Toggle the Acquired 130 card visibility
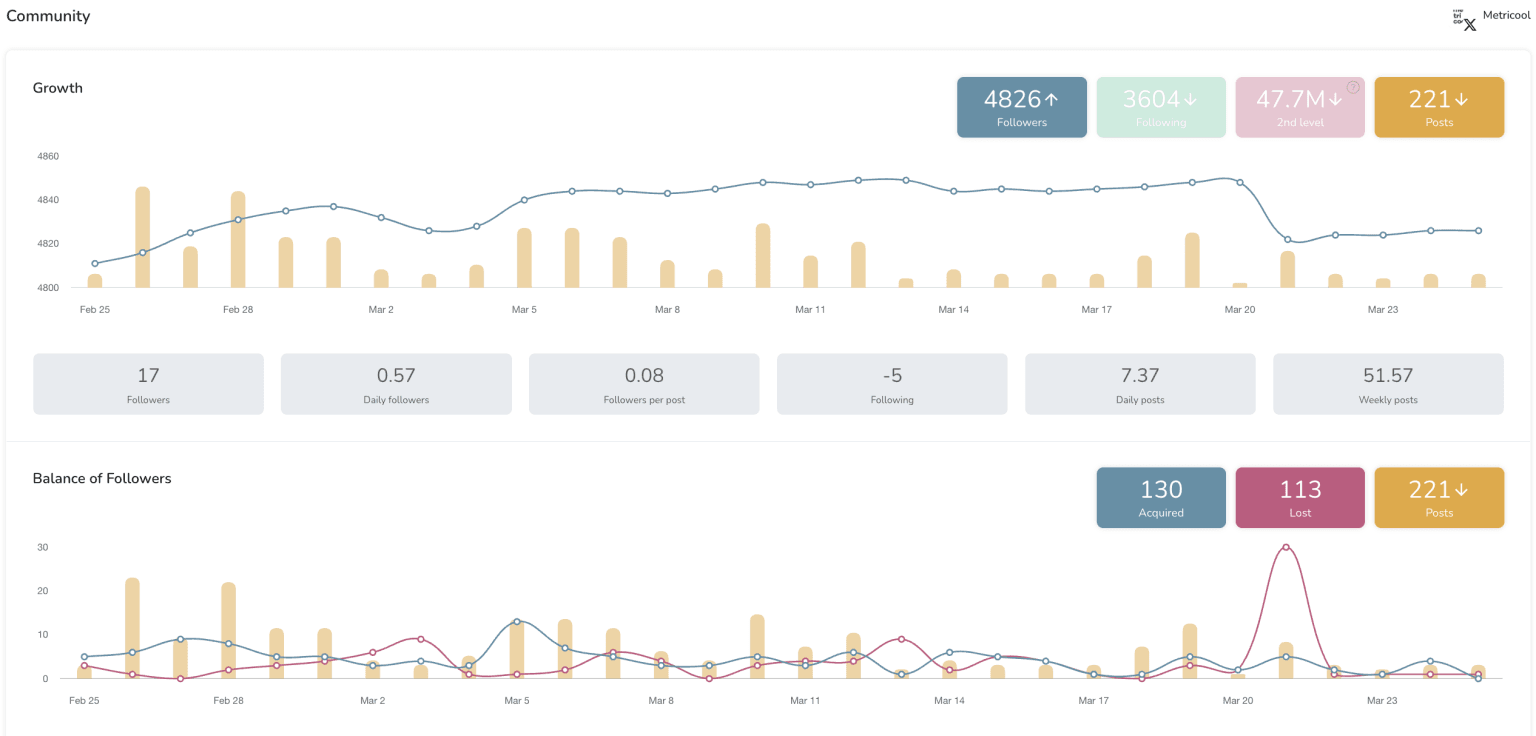This screenshot has height=736, width=1536. [1161, 497]
